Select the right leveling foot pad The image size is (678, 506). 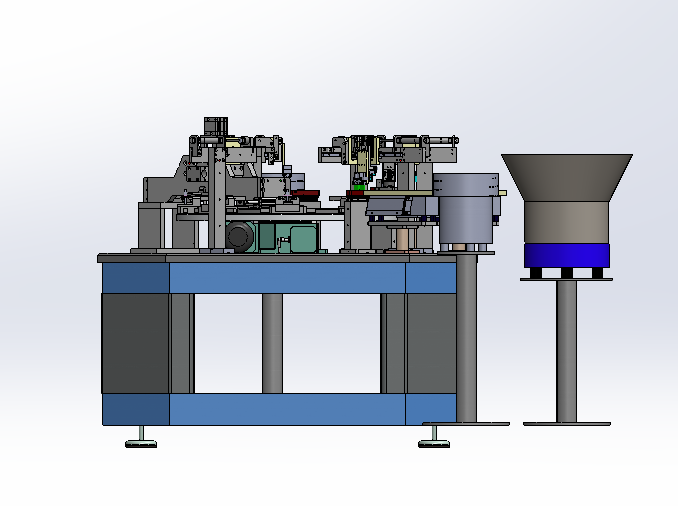tap(434, 444)
